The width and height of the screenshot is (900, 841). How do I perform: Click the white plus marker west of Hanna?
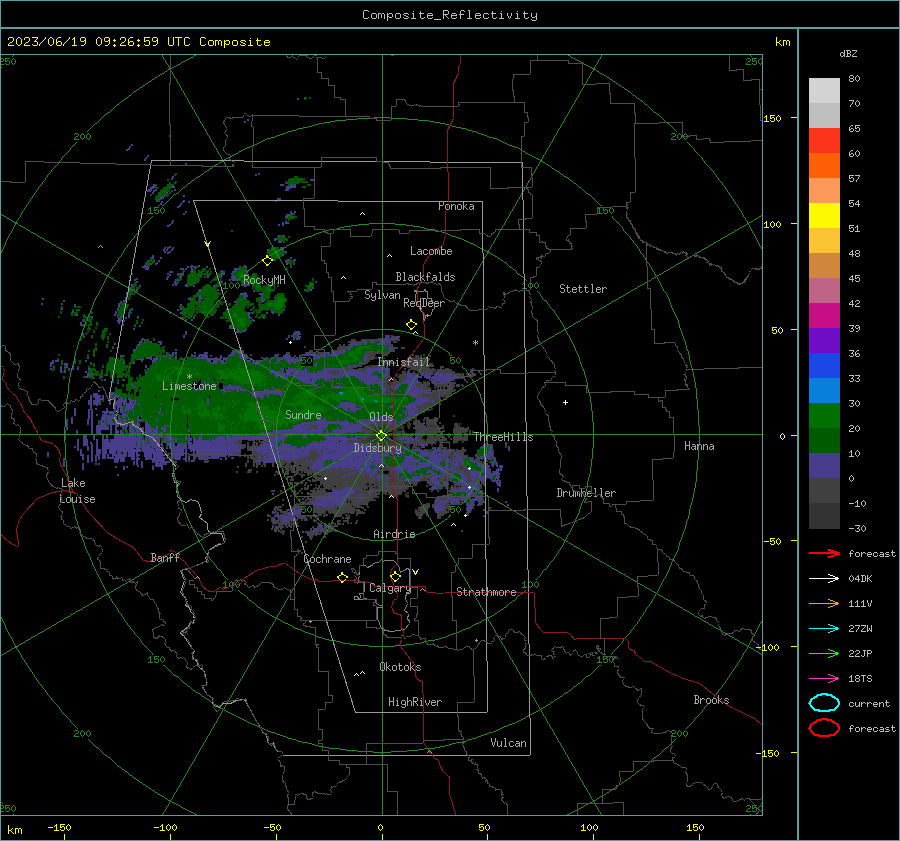pos(565,402)
